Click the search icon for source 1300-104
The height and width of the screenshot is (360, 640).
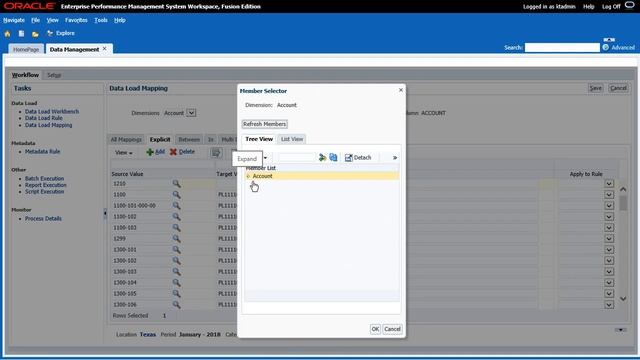click(x=176, y=283)
